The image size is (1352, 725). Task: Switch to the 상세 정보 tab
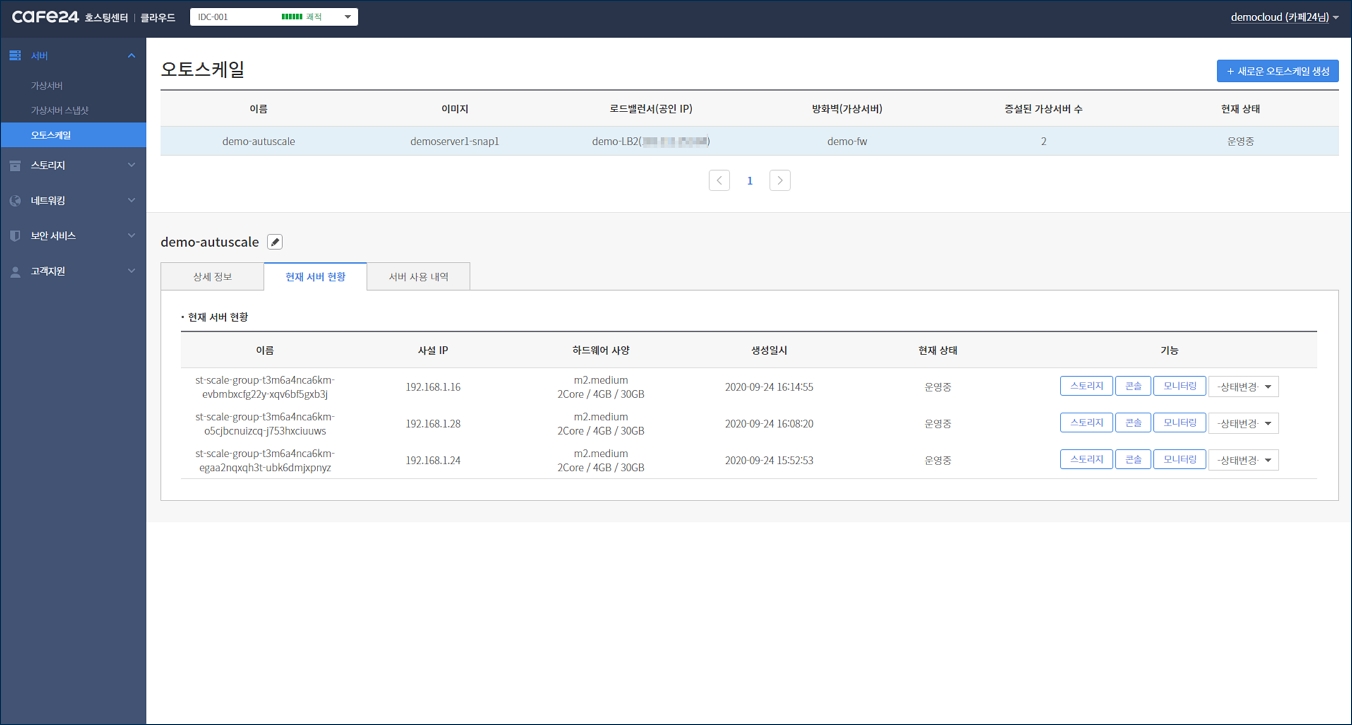tap(212, 277)
